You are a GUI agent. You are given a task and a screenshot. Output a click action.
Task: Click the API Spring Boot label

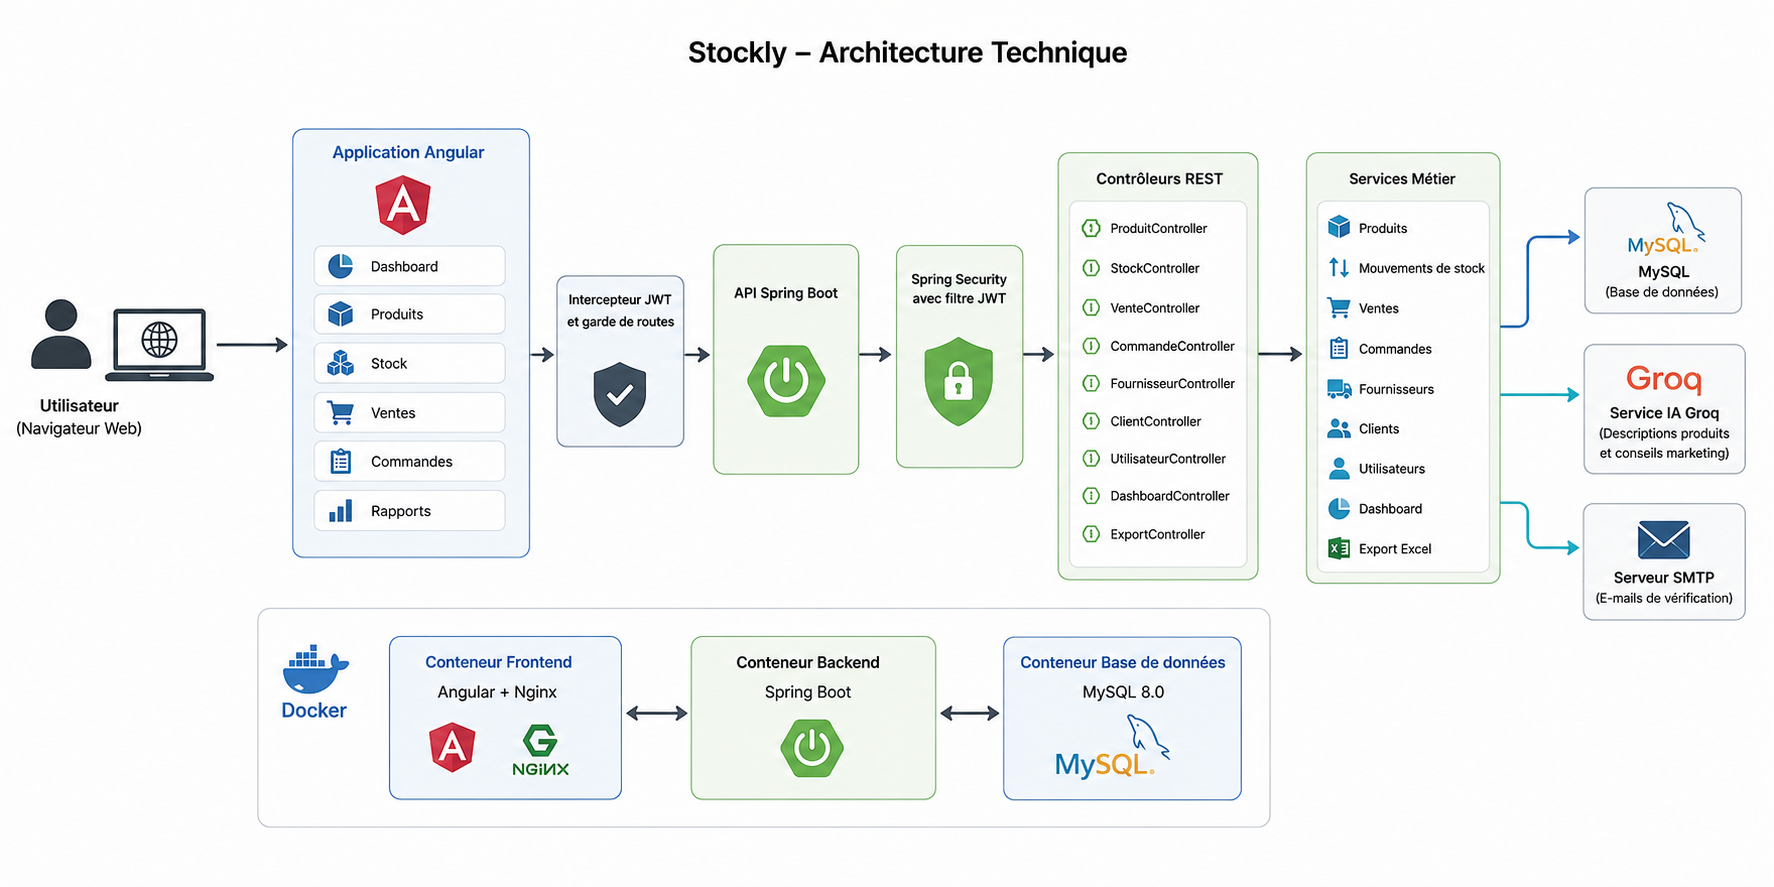pyautogui.click(x=786, y=293)
